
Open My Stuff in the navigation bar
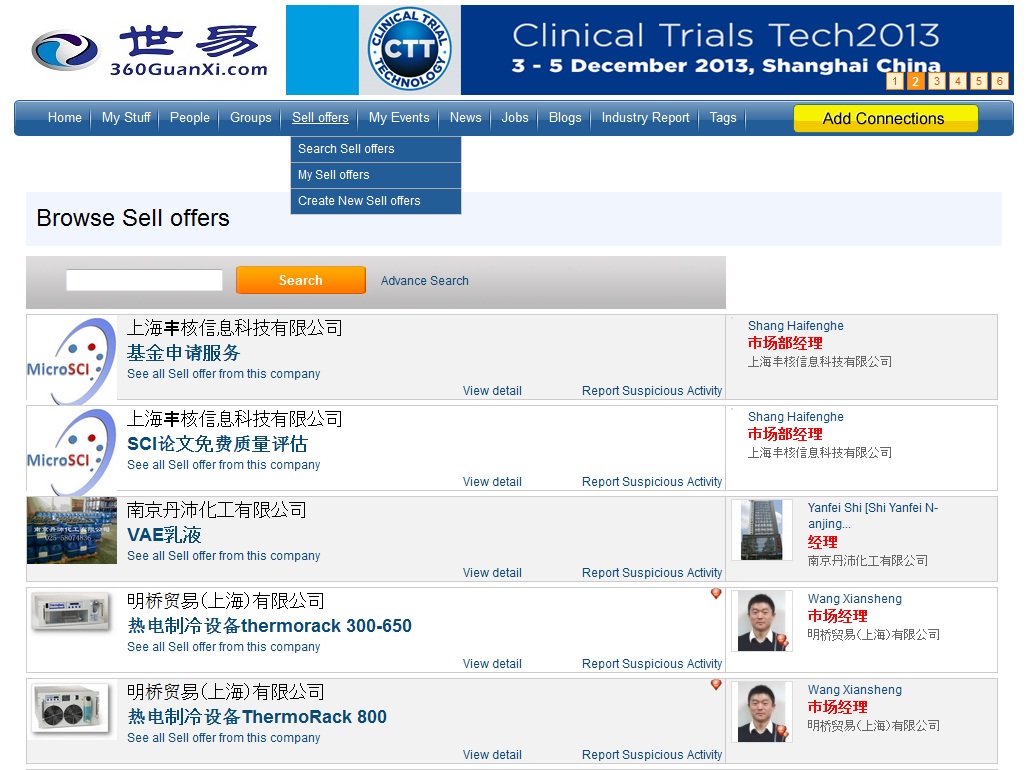point(126,118)
